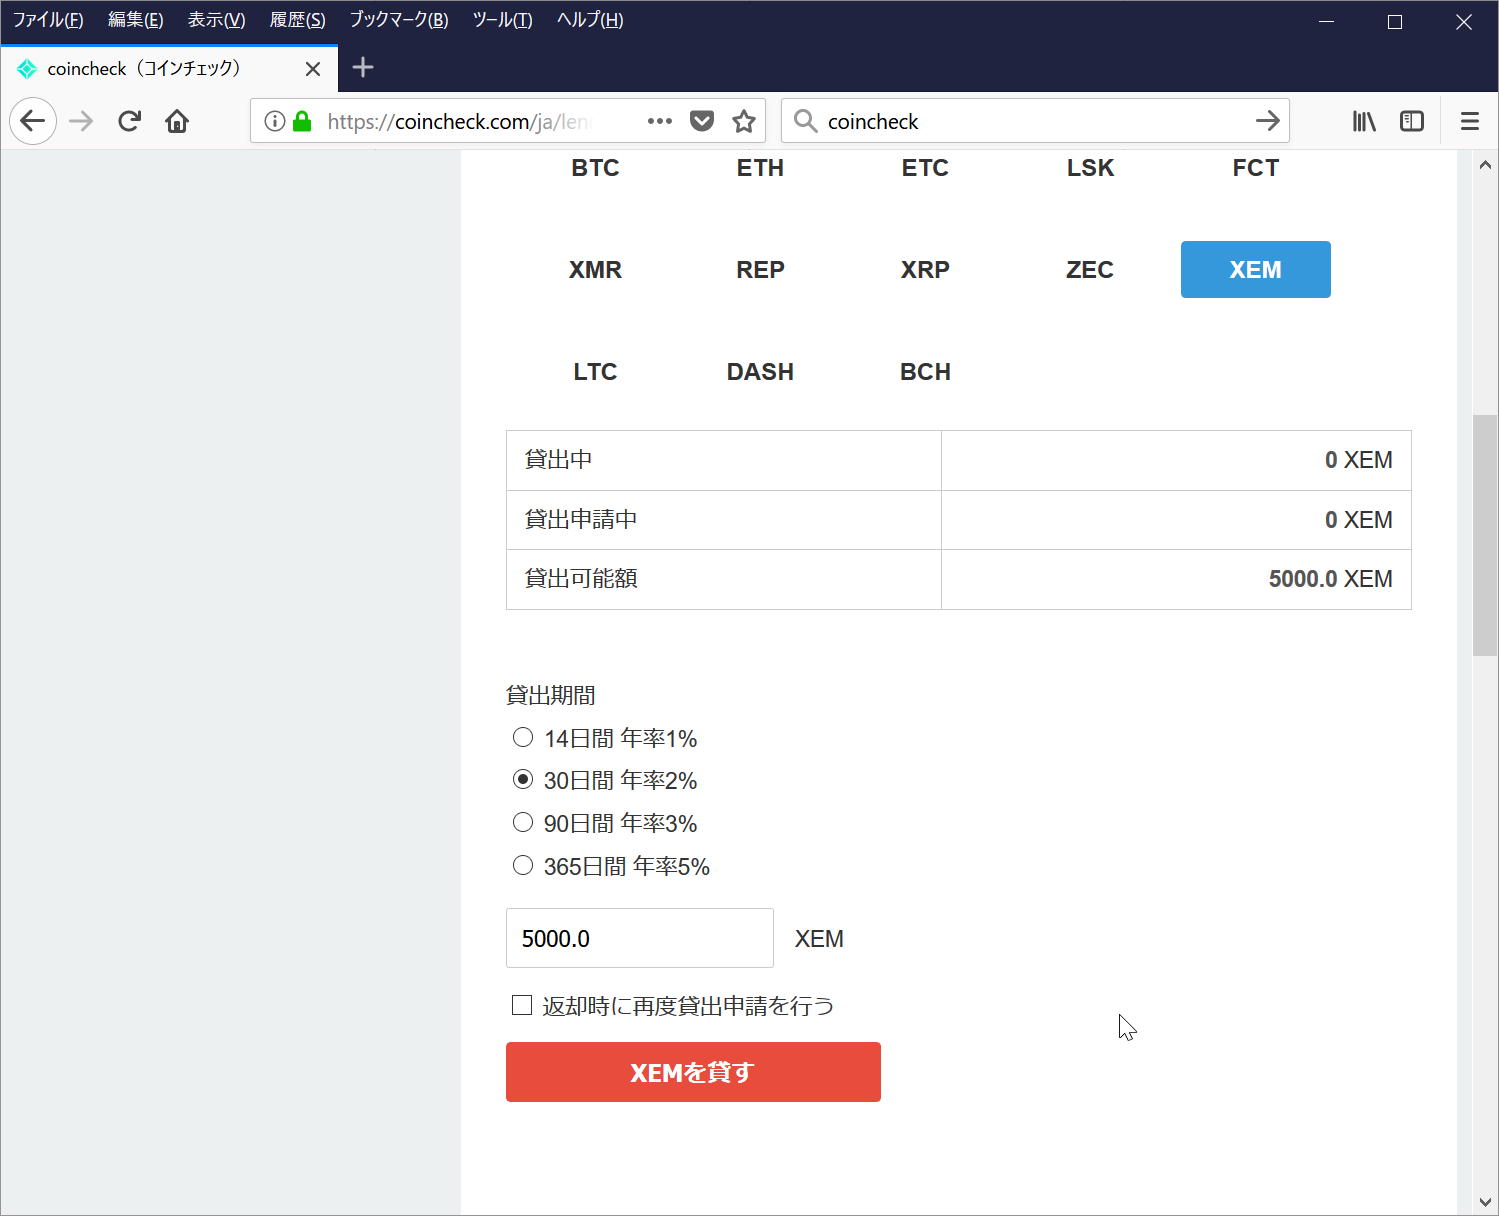Click the 貸出期間 heading
The width and height of the screenshot is (1499, 1216).
[551, 695]
